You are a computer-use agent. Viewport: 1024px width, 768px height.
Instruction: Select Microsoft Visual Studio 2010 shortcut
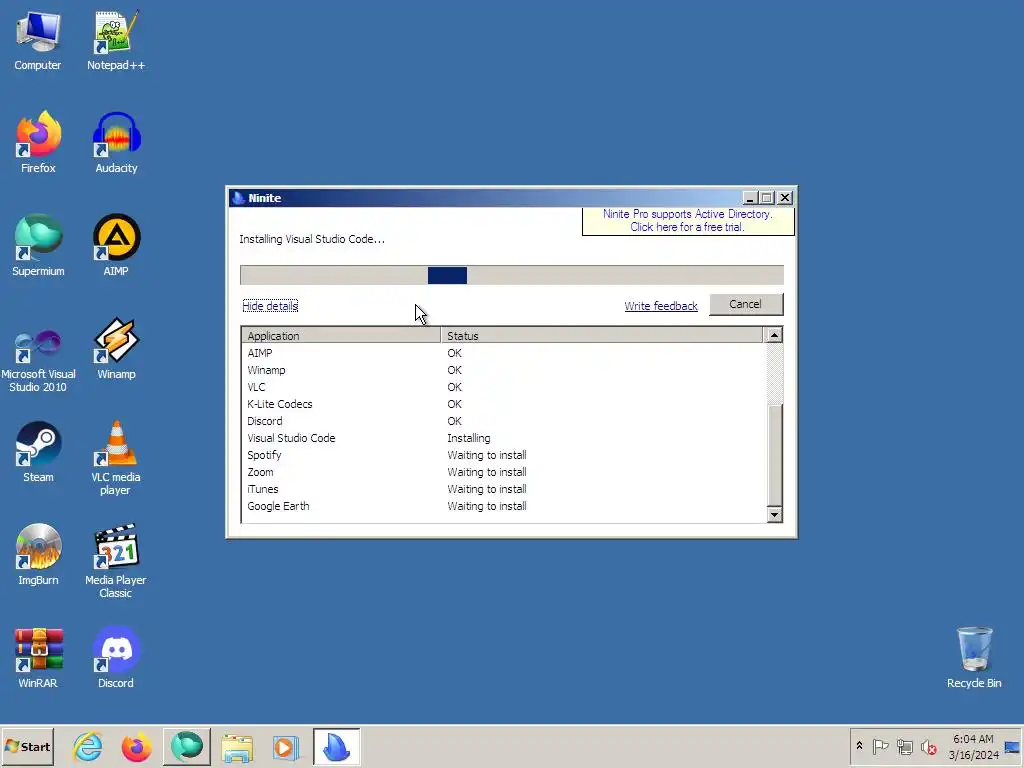click(38, 361)
